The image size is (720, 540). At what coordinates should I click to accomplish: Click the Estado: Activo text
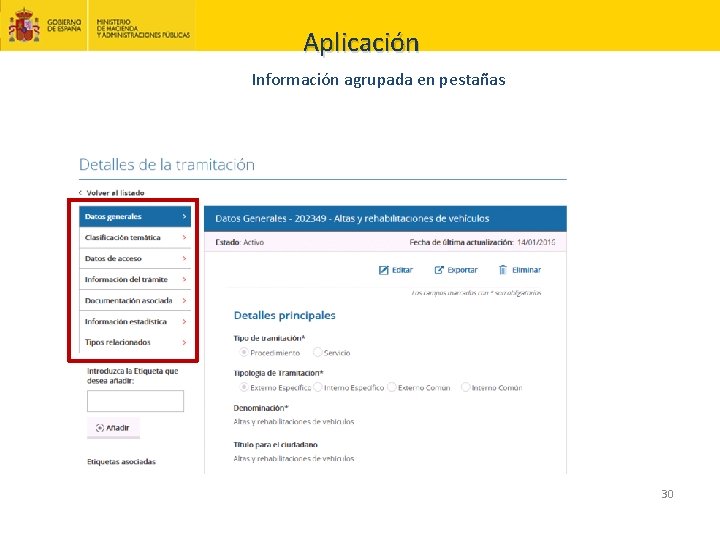(x=240, y=242)
